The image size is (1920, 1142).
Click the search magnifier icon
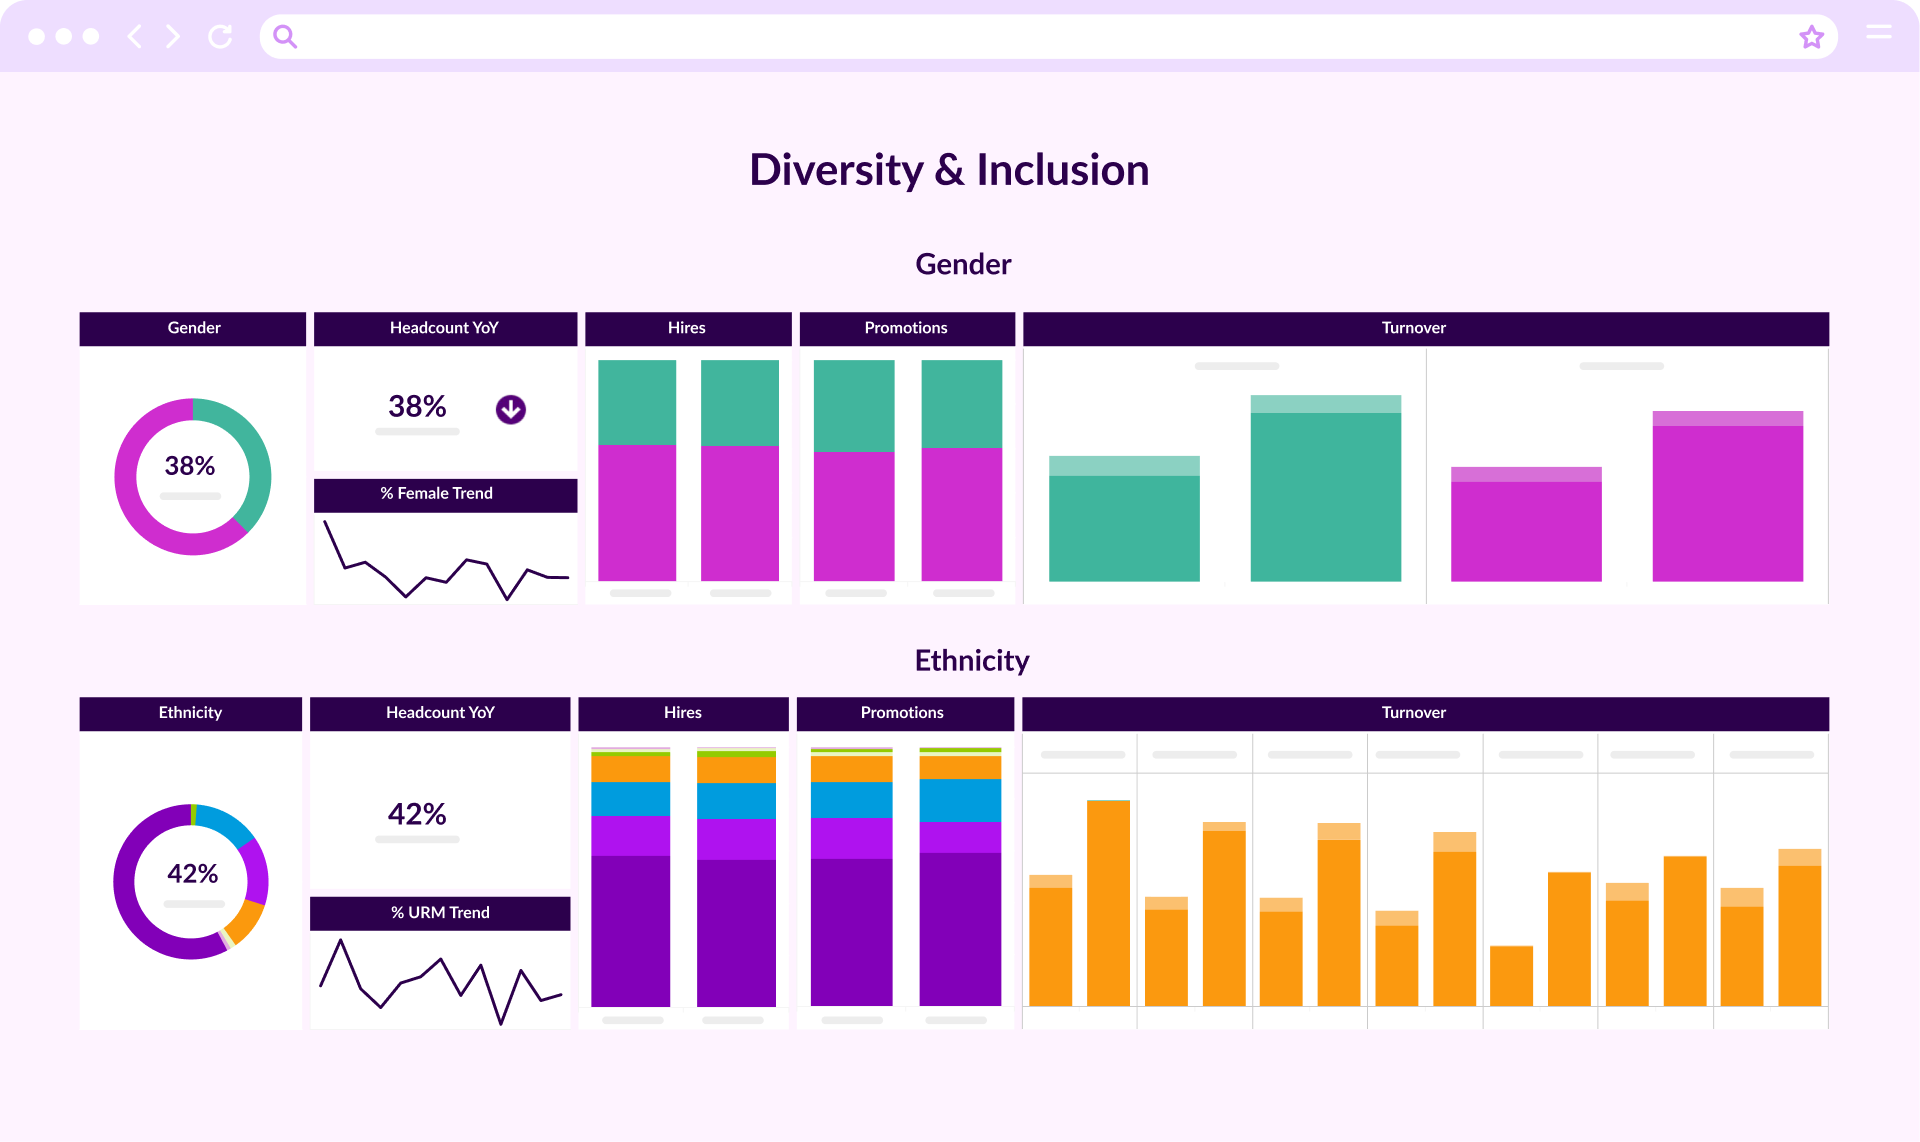285,37
